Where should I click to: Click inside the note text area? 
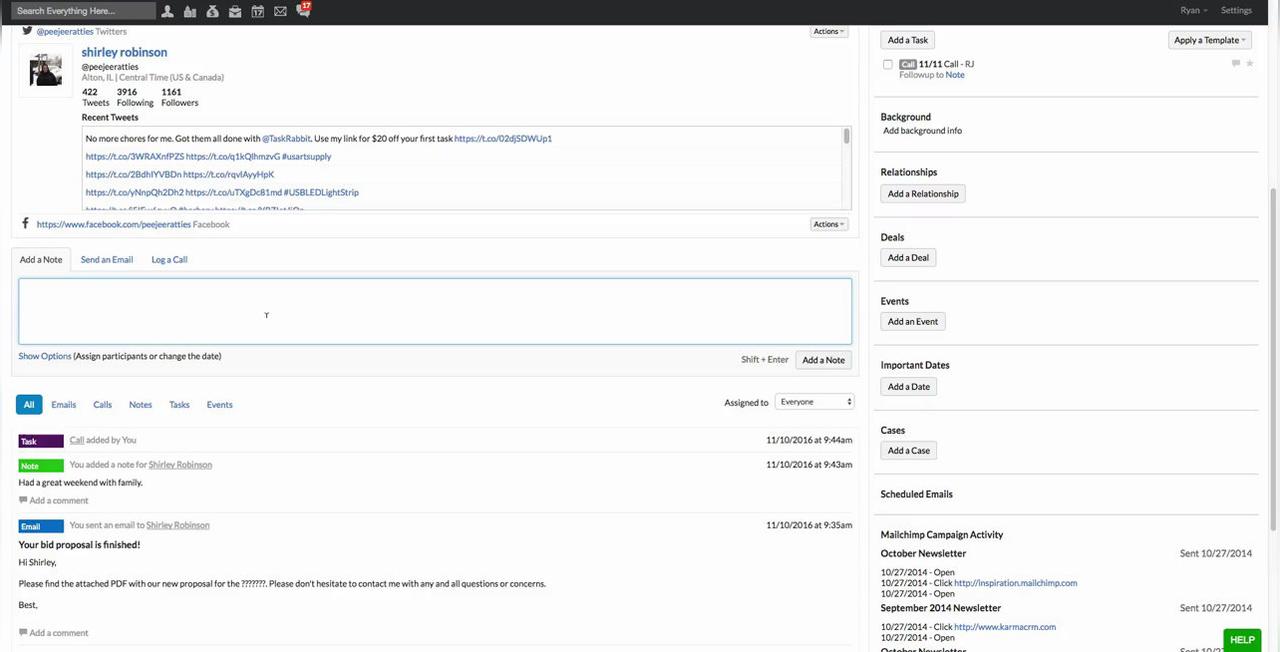click(435, 312)
